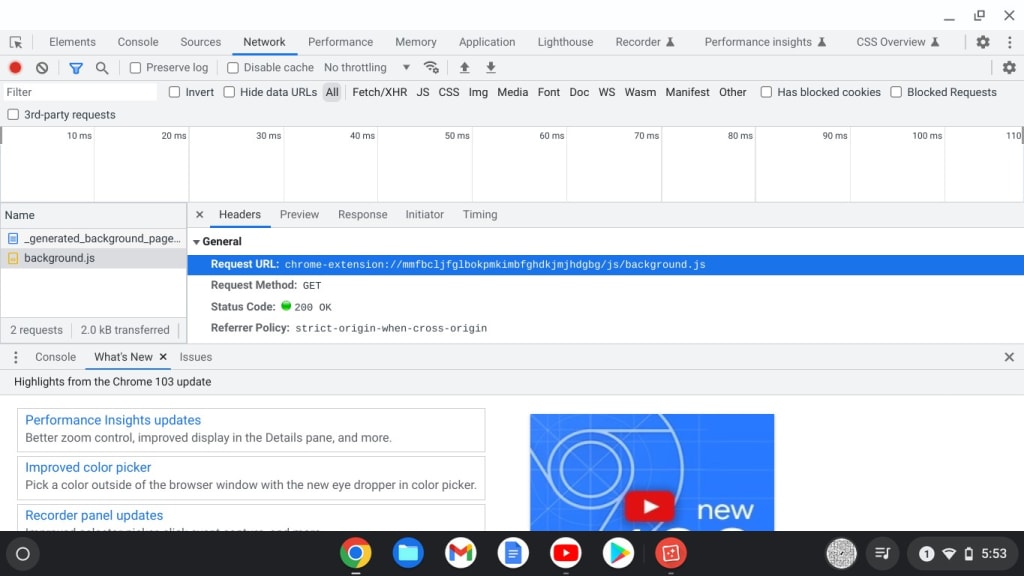
Task: Click the 50 ms timeline marker
Action: [457, 136]
